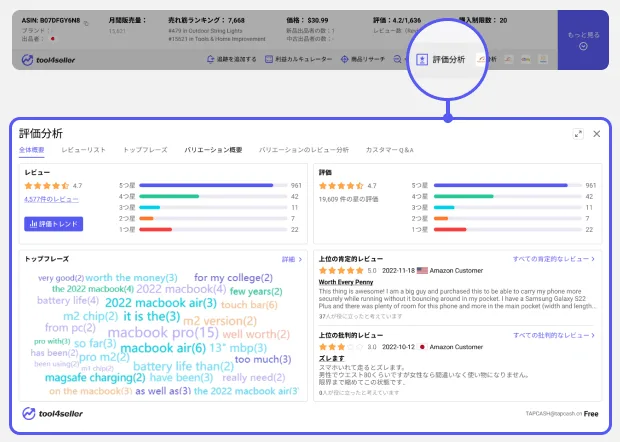Select phrase magsafe charging(2)
This screenshot has width=620, height=442.
[95, 378]
